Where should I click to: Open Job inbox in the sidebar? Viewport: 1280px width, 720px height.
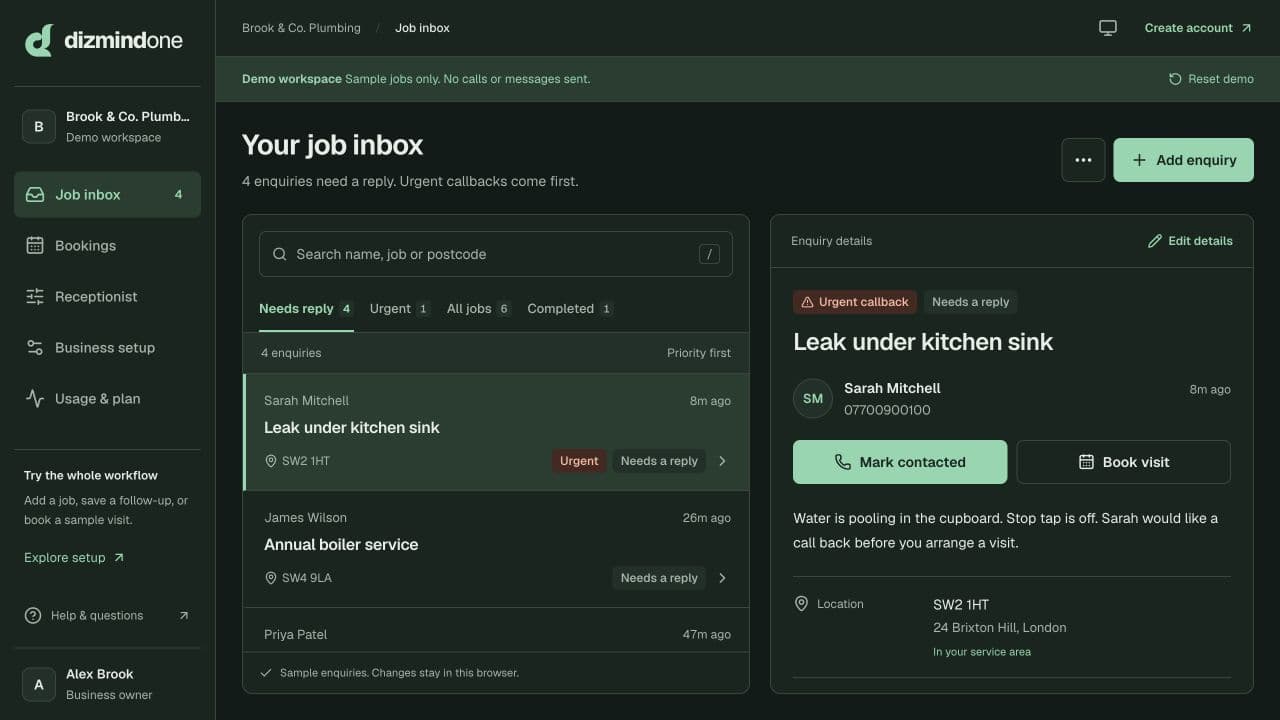coord(107,195)
